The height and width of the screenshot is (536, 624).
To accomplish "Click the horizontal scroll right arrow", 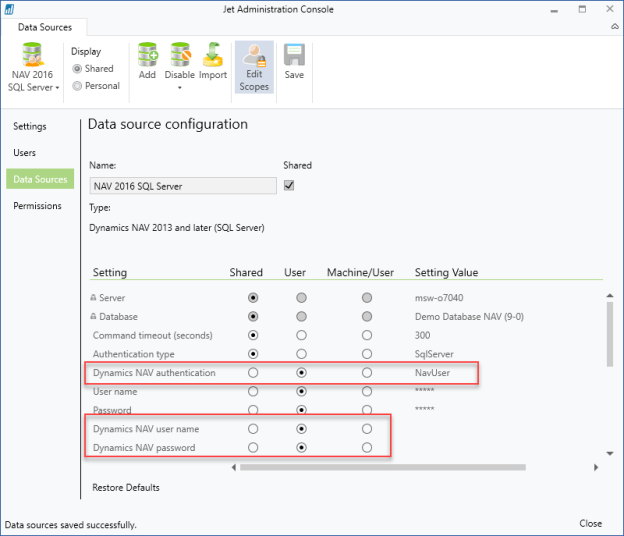I will [596, 467].
